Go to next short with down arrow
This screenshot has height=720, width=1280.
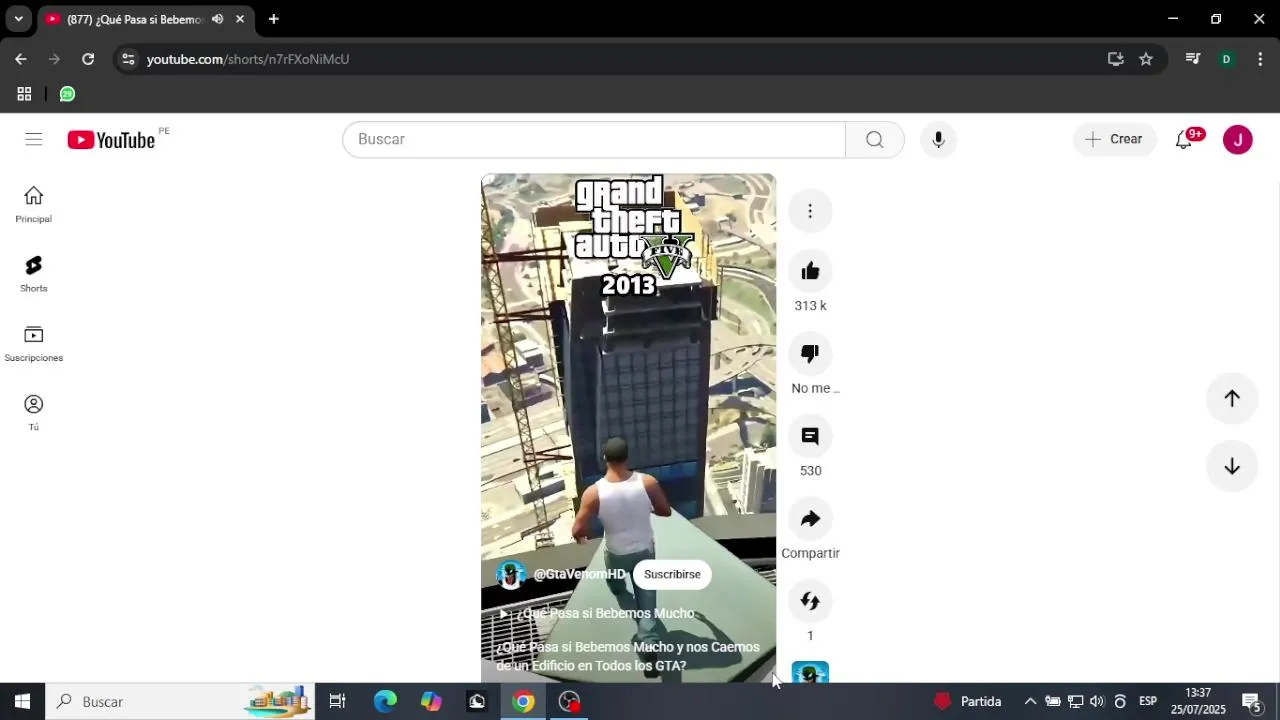(x=1232, y=467)
